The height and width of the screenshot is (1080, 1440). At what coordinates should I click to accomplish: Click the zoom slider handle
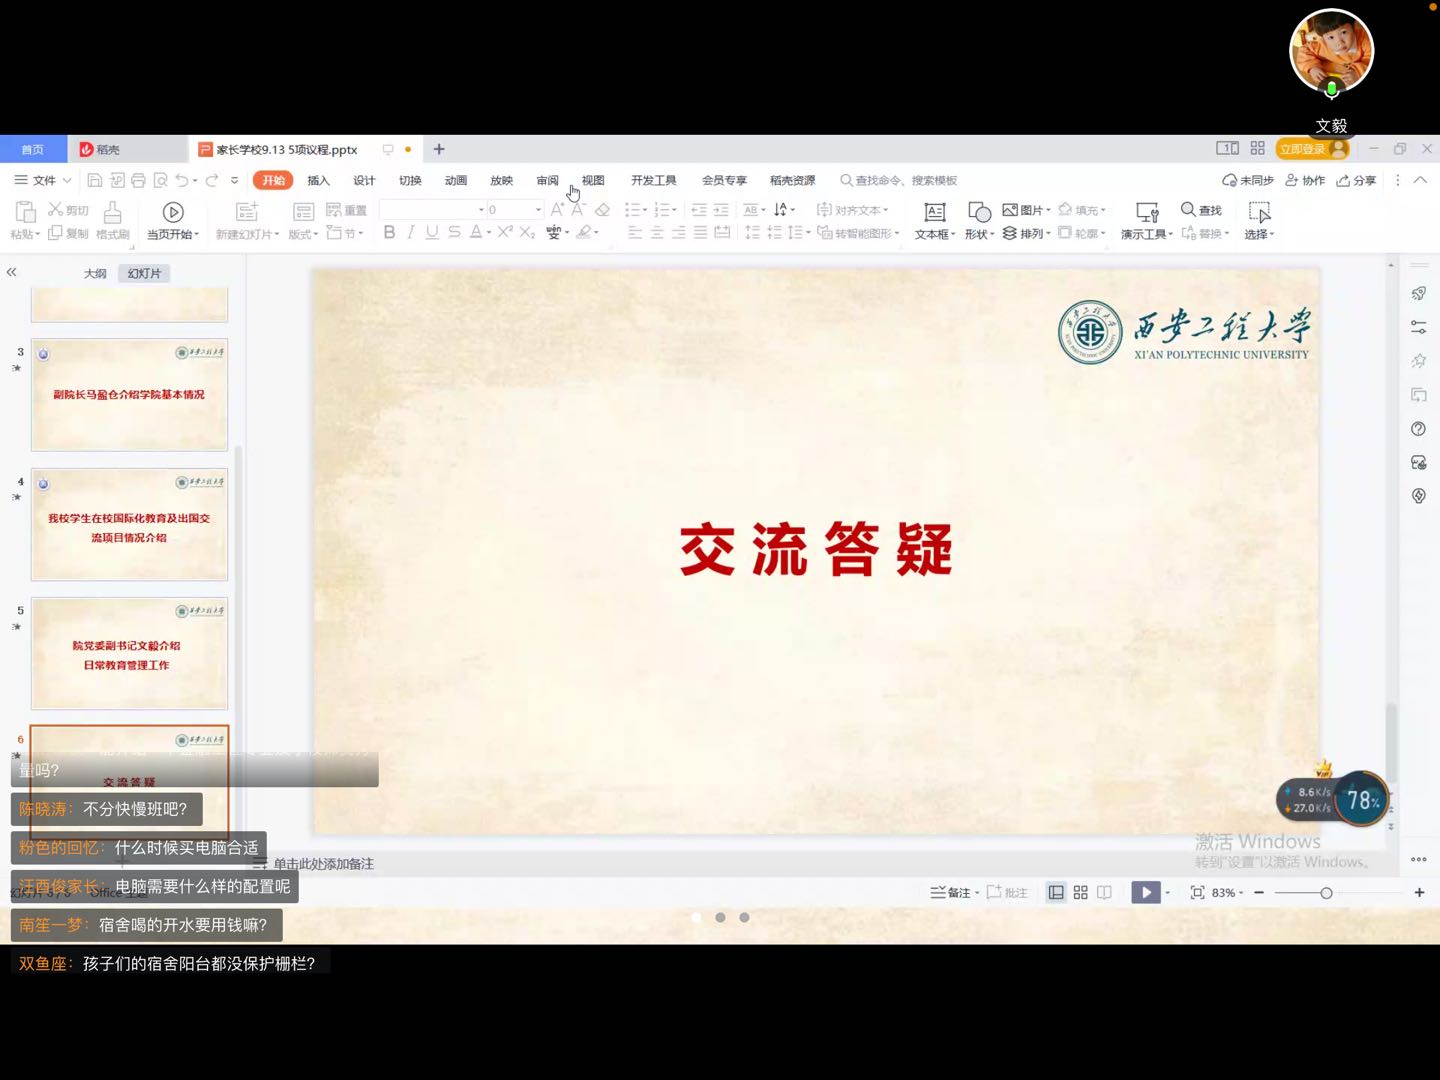(1326, 892)
